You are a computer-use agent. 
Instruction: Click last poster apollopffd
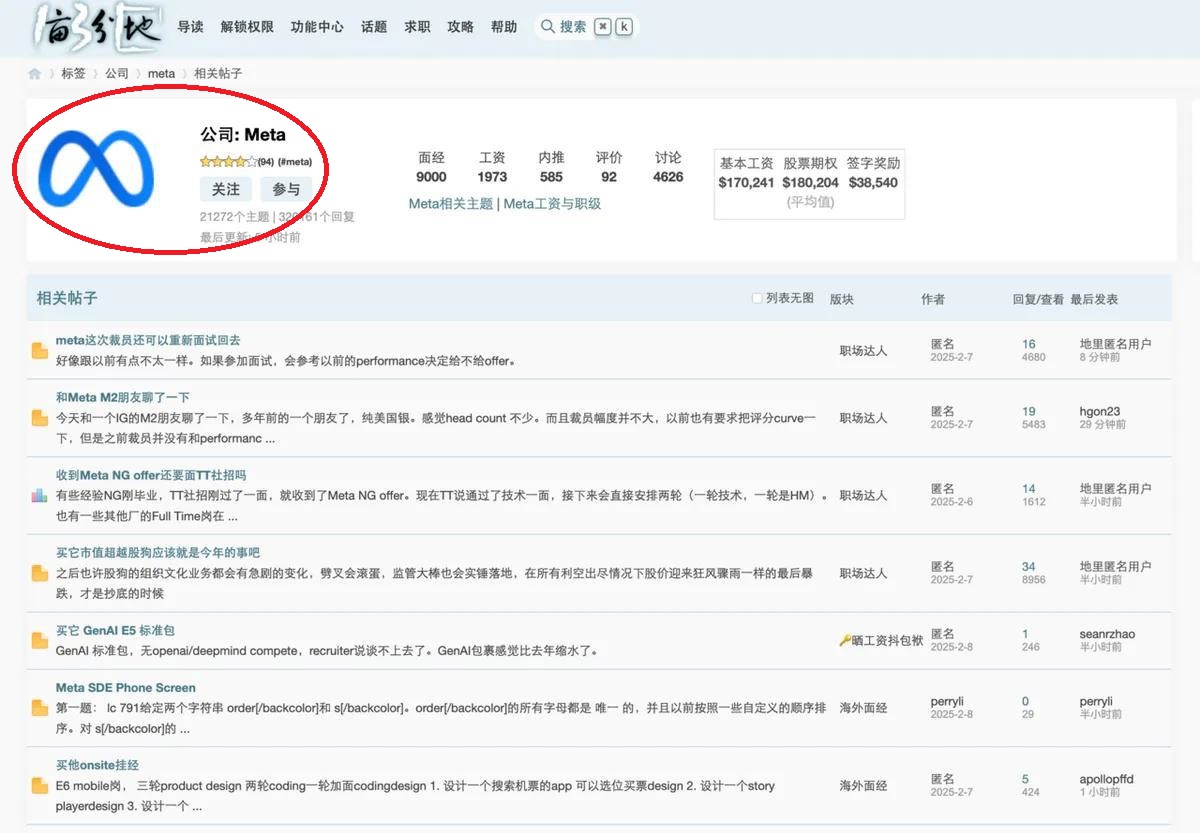(1107, 779)
